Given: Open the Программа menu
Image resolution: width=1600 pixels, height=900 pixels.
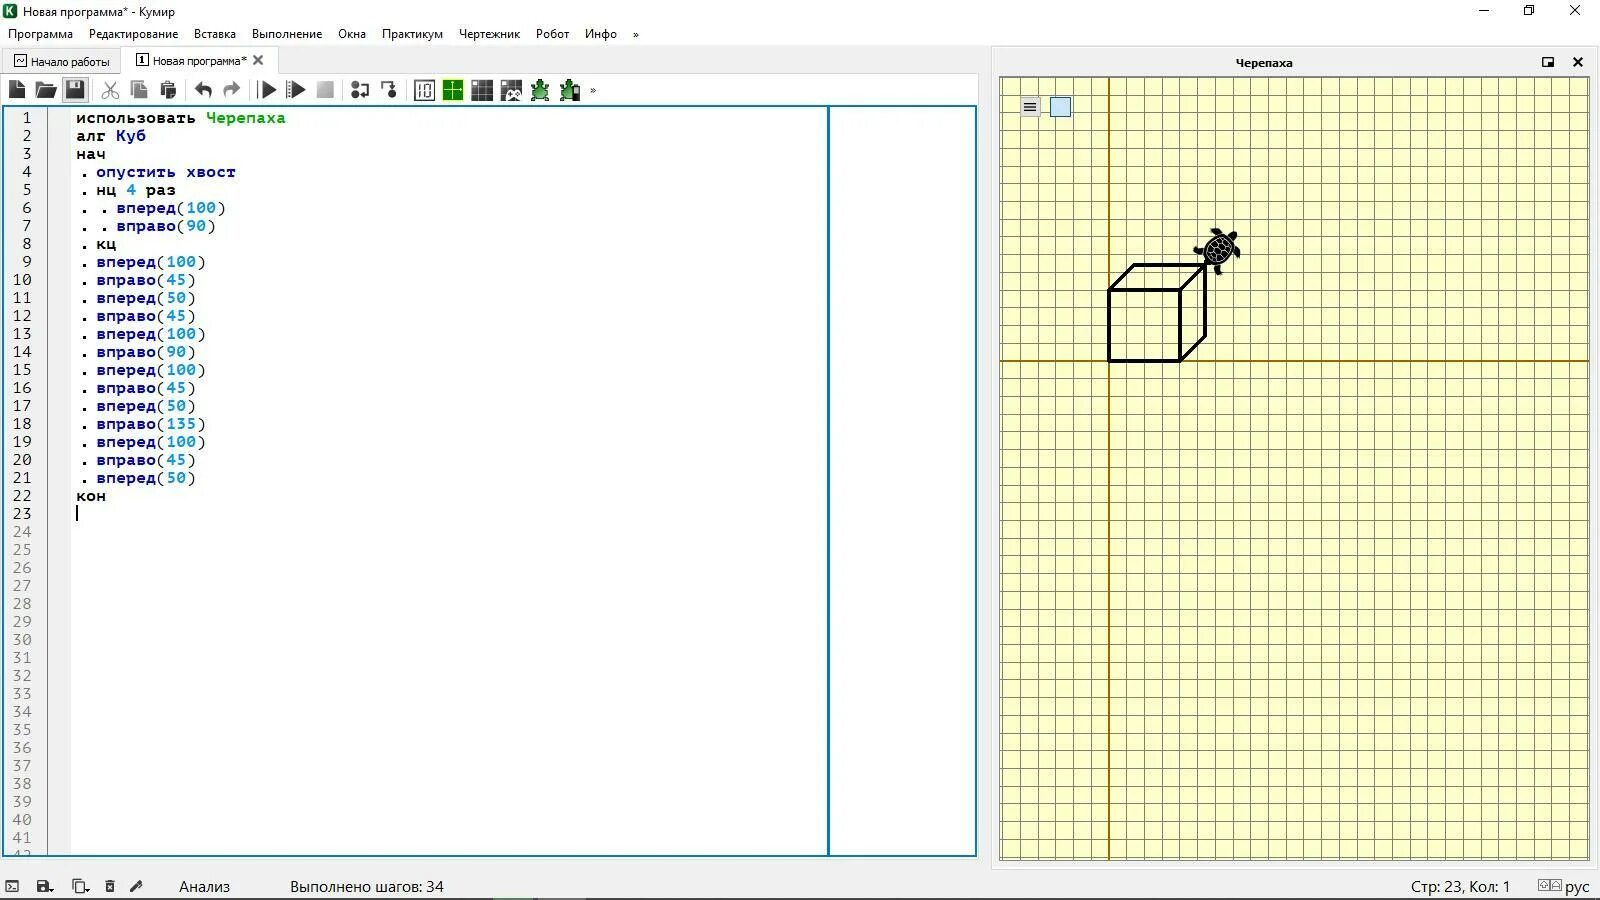Looking at the screenshot, I should point(40,34).
